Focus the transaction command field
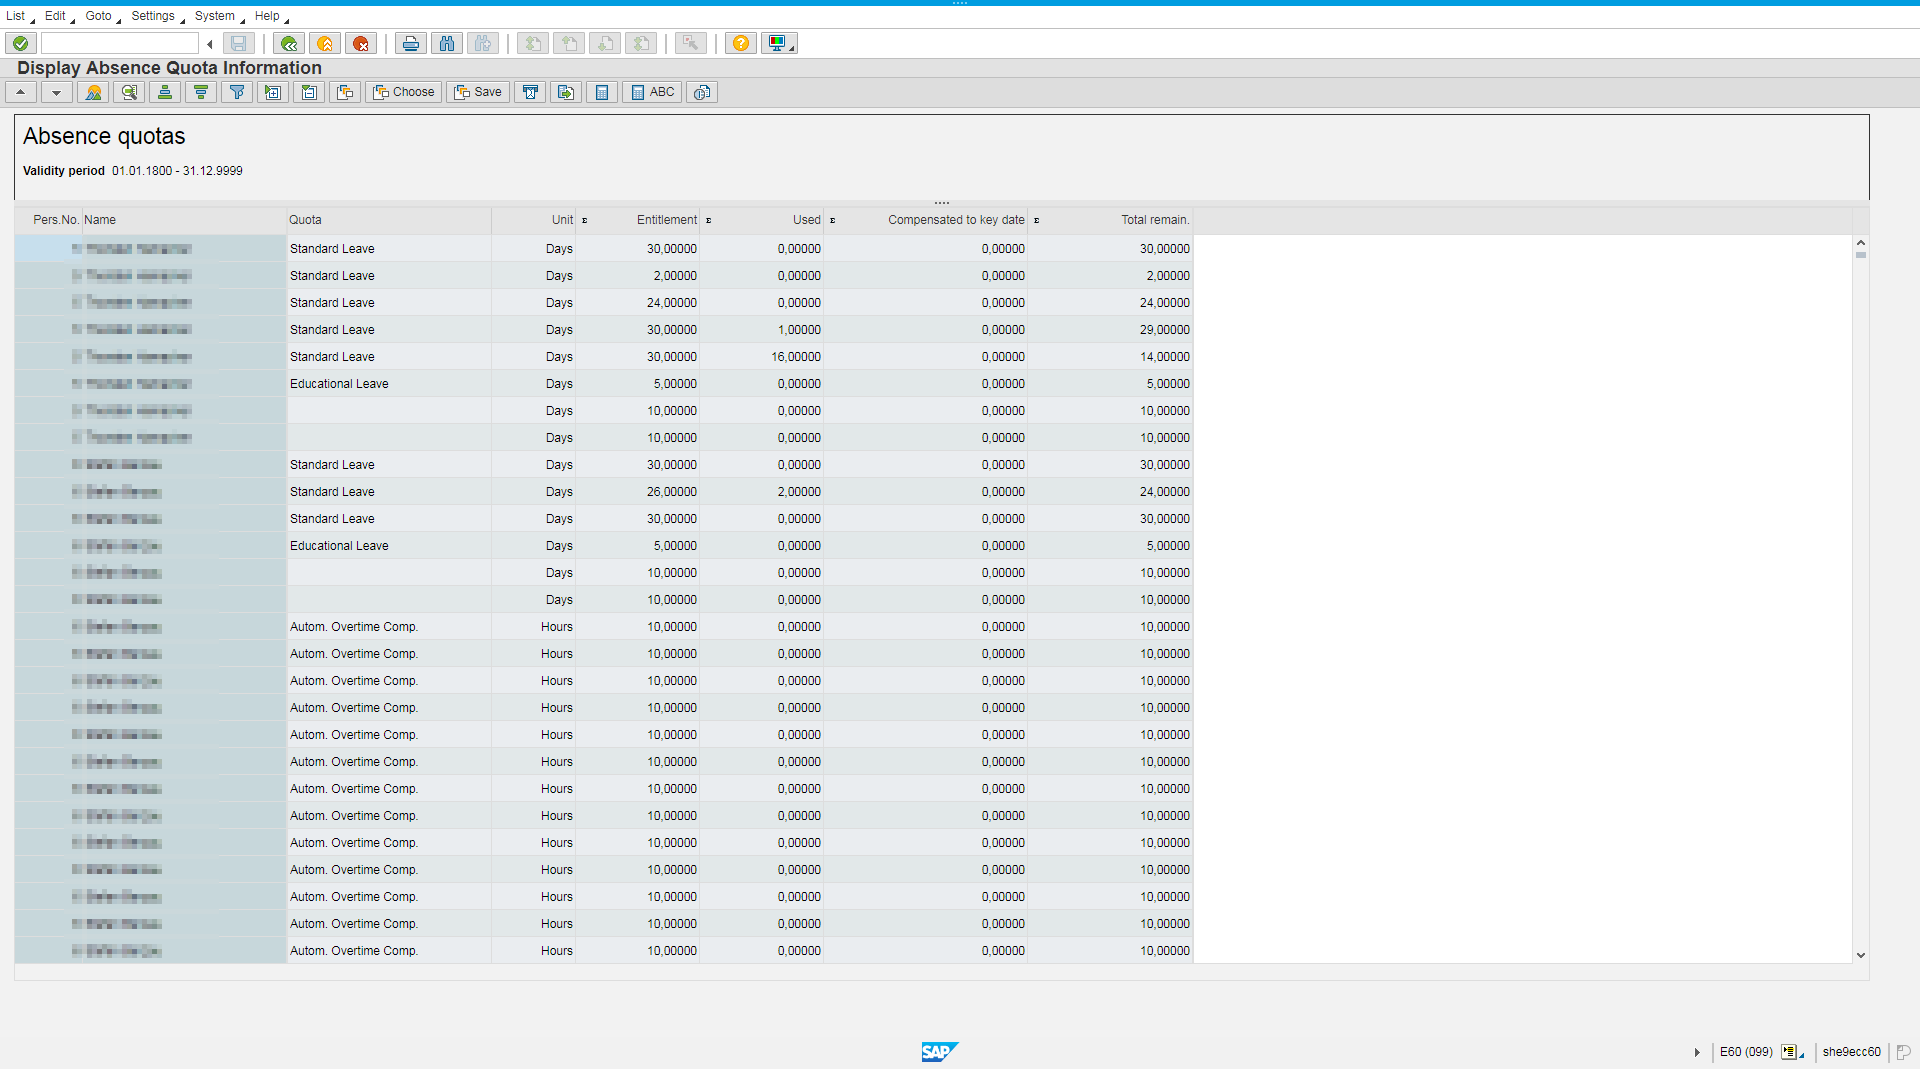The width and height of the screenshot is (1920, 1069). (x=120, y=43)
